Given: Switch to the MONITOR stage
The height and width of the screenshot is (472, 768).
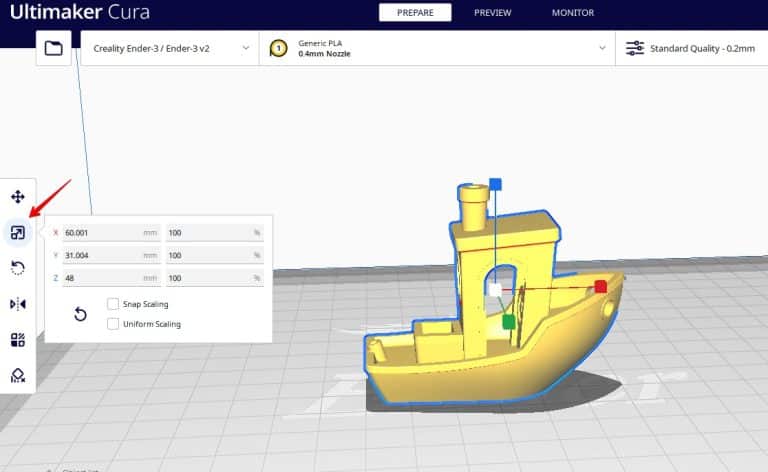Looking at the screenshot, I should [573, 13].
